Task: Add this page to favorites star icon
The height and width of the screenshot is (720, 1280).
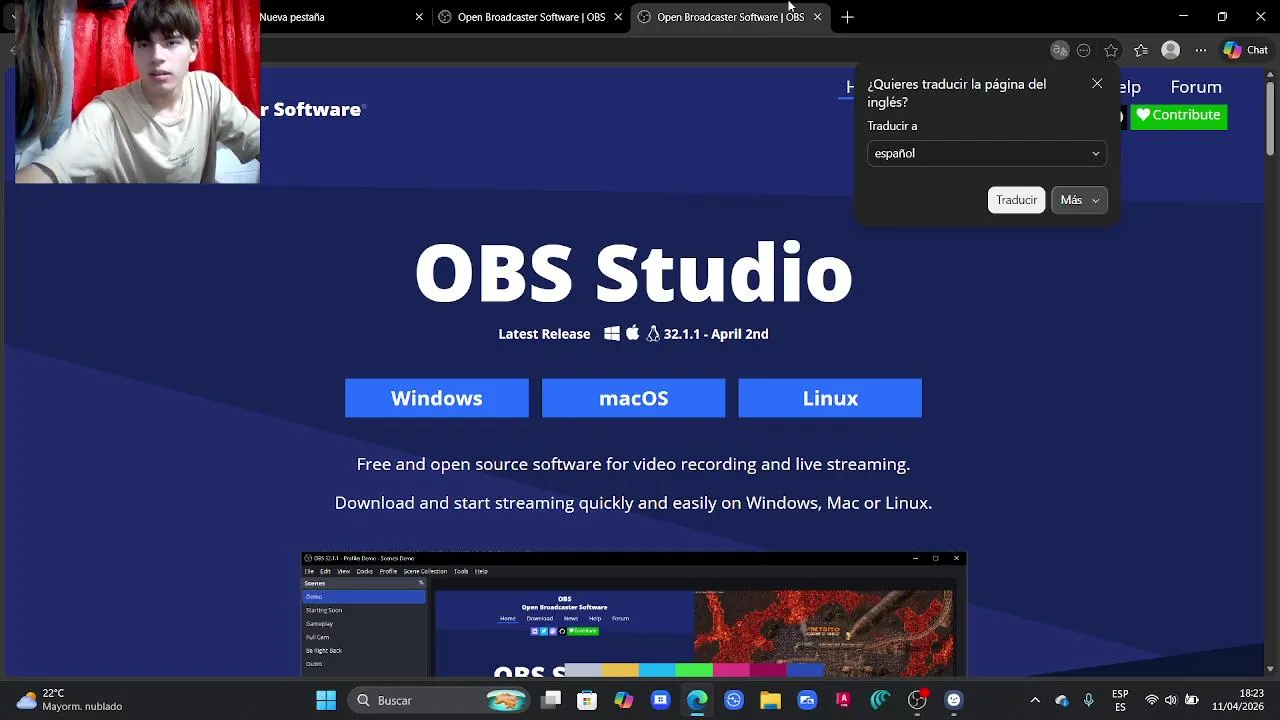Action: pos(1111,50)
